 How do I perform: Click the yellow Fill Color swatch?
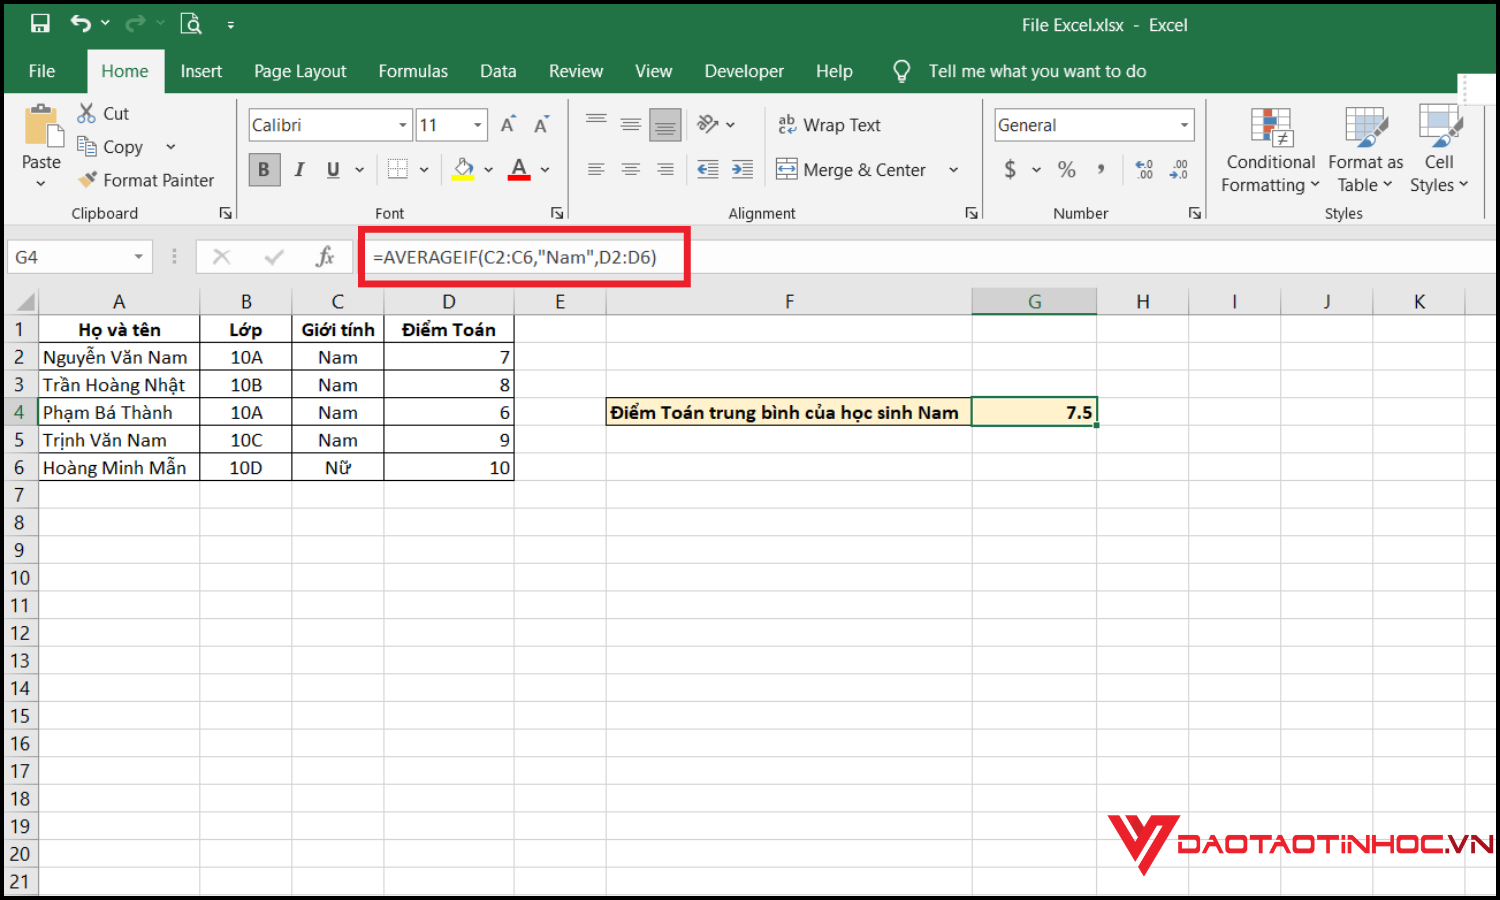(x=463, y=170)
